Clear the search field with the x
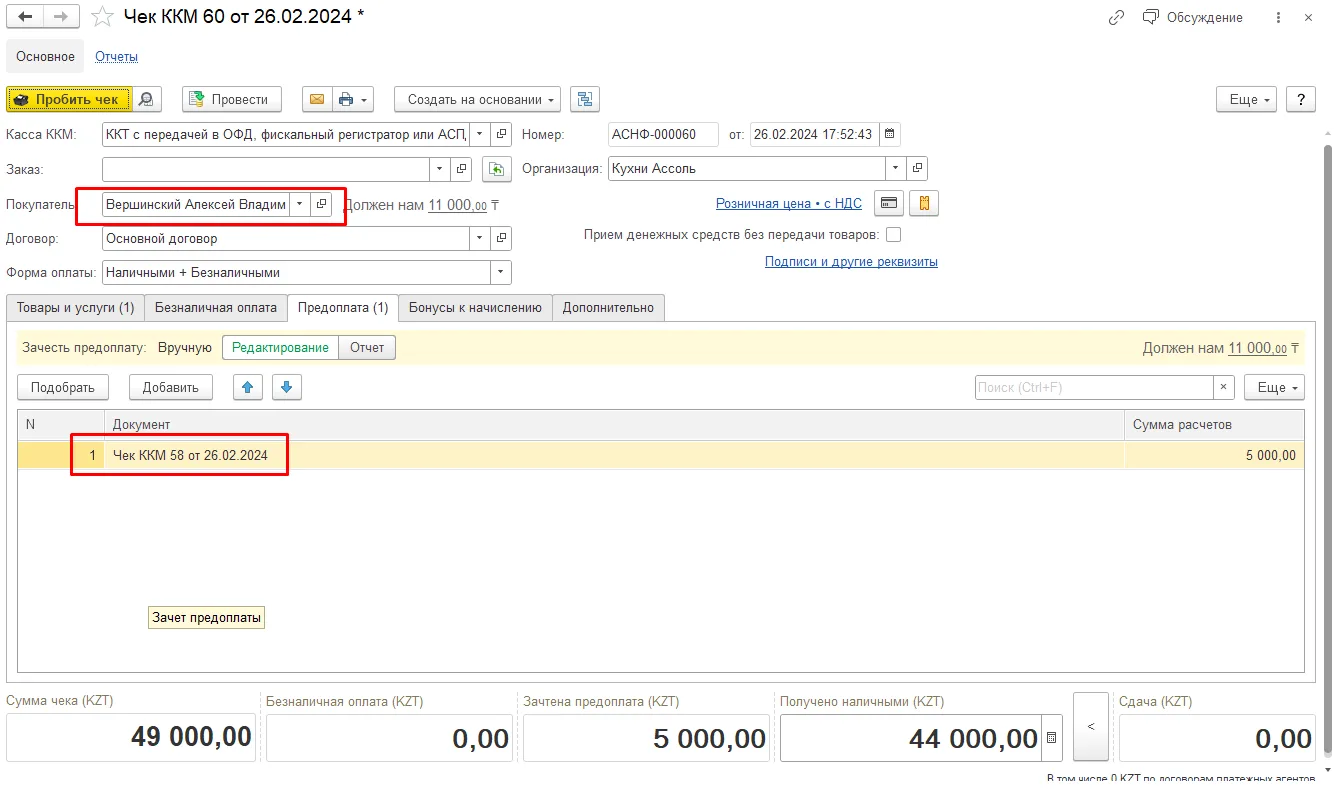Viewport: 1334px width, 789px height. 1224,387
